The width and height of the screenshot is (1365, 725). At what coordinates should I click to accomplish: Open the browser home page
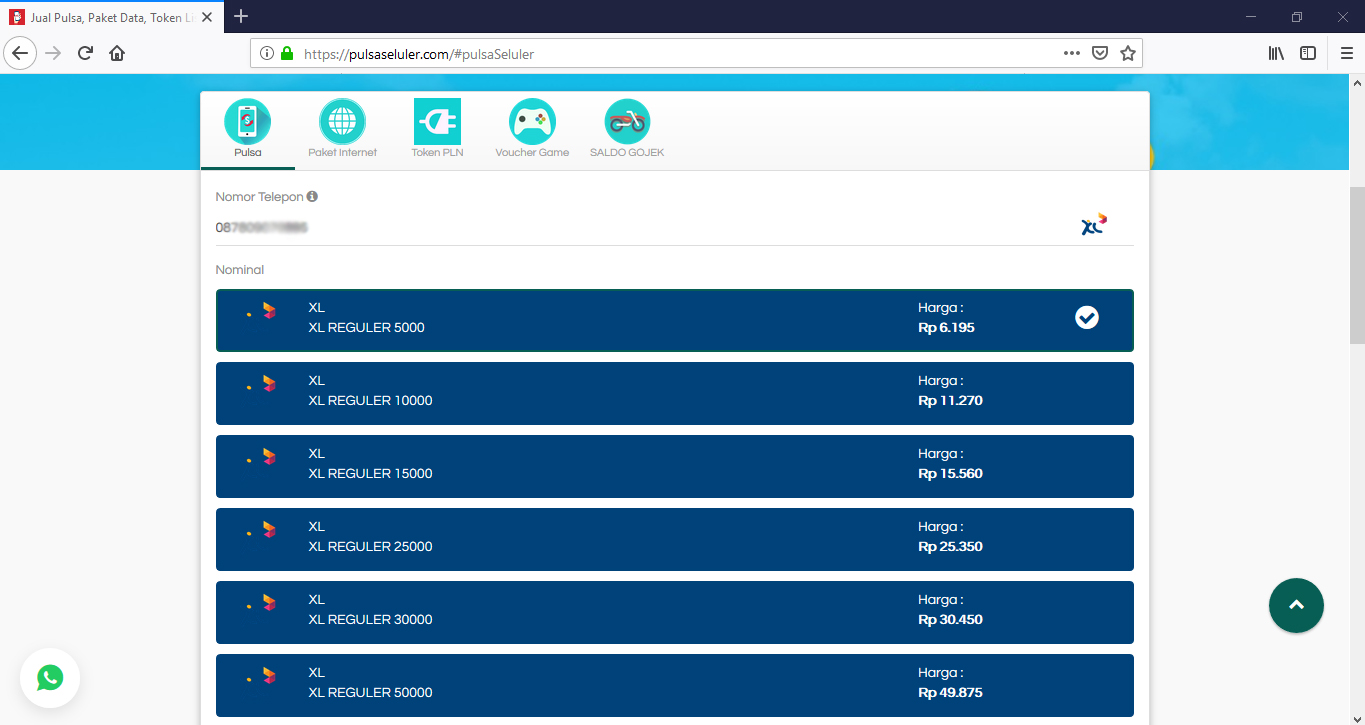(x=117, y=53)
